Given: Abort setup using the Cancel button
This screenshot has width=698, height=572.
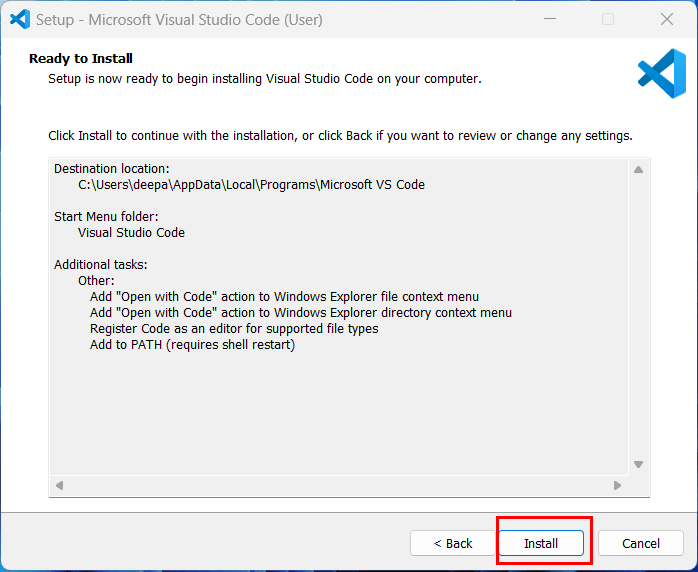Looking at the screenshot, I should tap(641, 543).
